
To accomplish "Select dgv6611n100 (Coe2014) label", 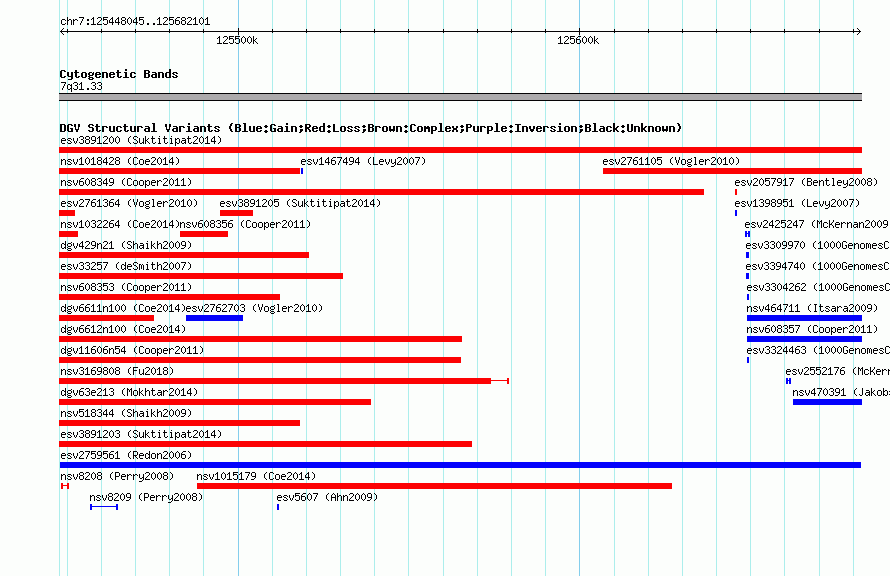I will [x=123, y=308].
